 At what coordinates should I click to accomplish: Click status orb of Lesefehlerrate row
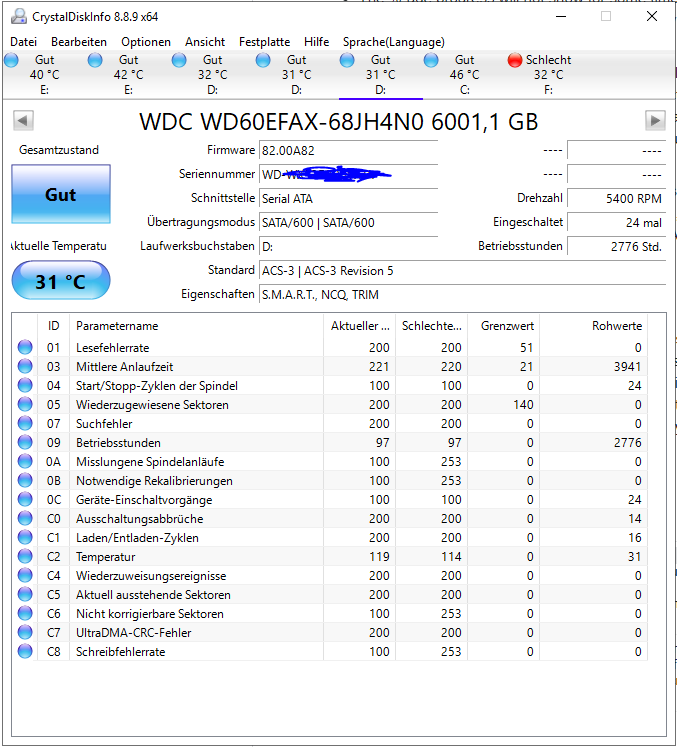(x=25, y=347)
